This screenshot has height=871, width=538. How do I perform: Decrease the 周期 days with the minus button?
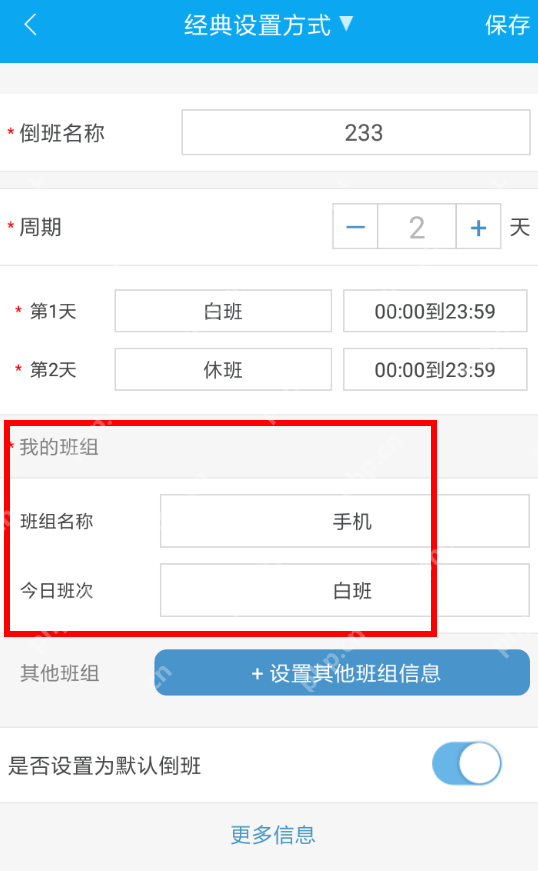pyautogui.click(x=355, y=226)
